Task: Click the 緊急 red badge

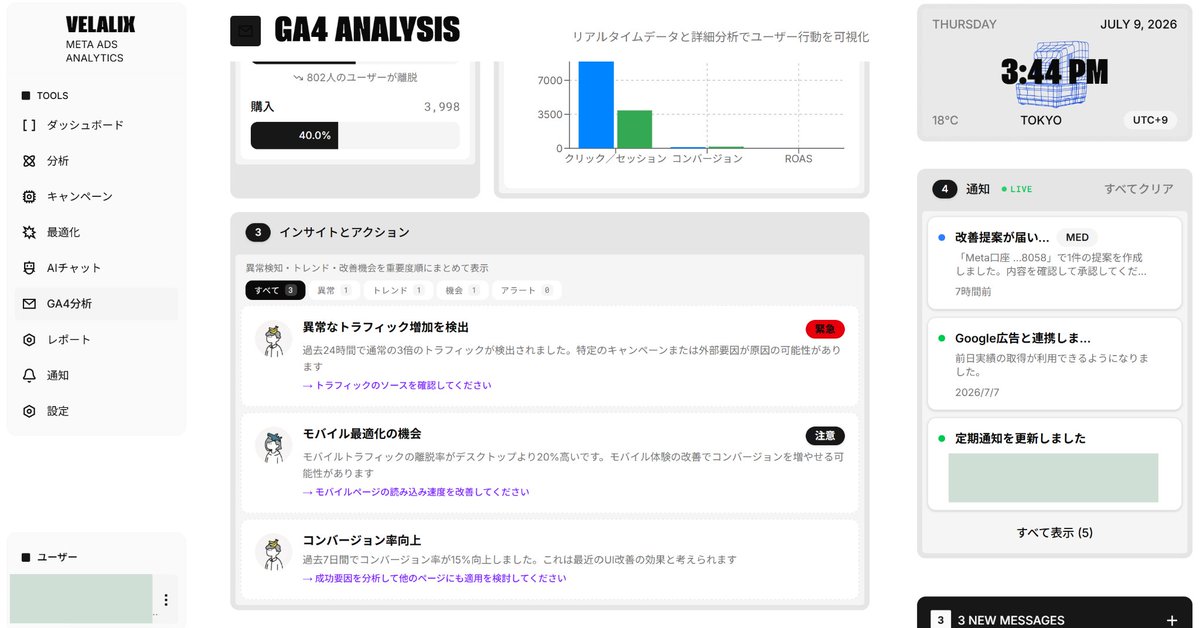Action: pos(825,329)
